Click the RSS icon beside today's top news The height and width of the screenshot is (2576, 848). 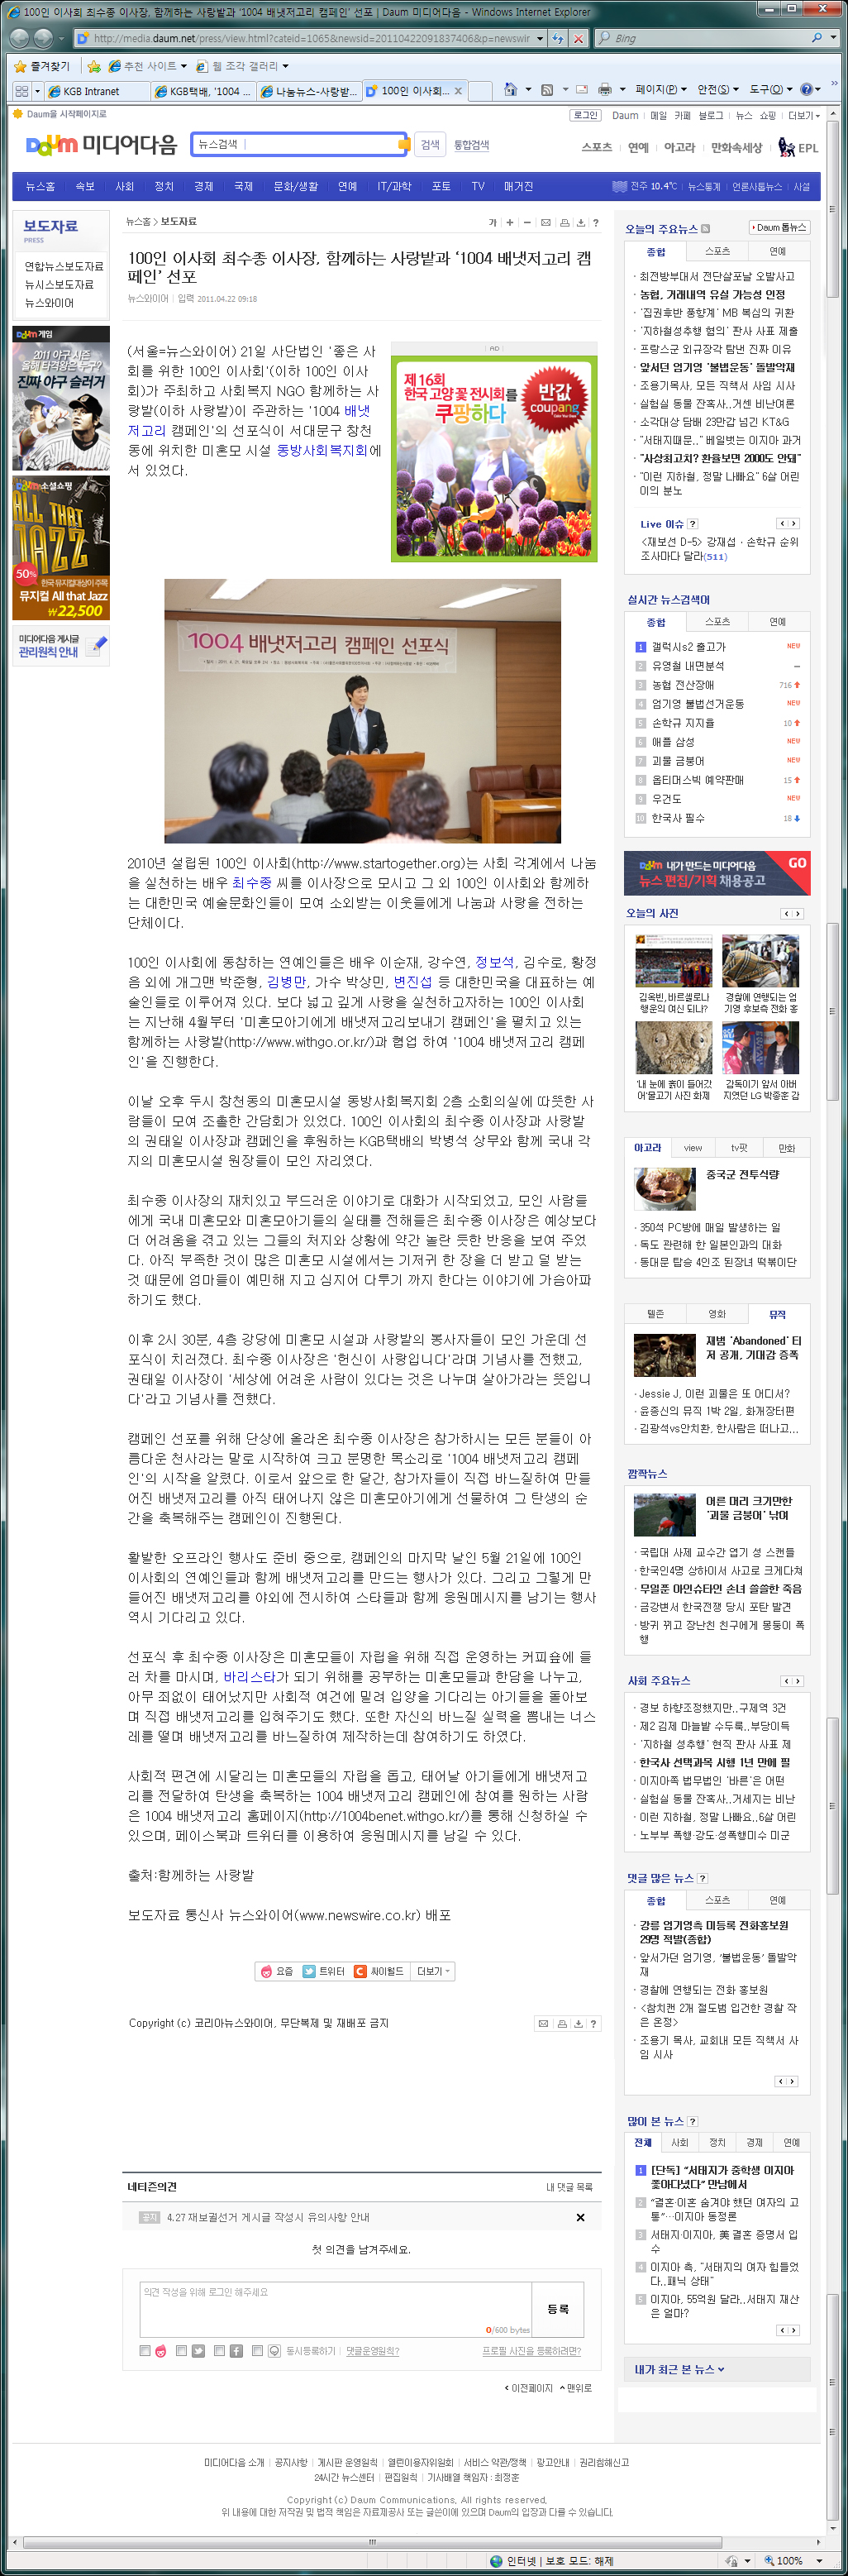[x=705, y=229]
